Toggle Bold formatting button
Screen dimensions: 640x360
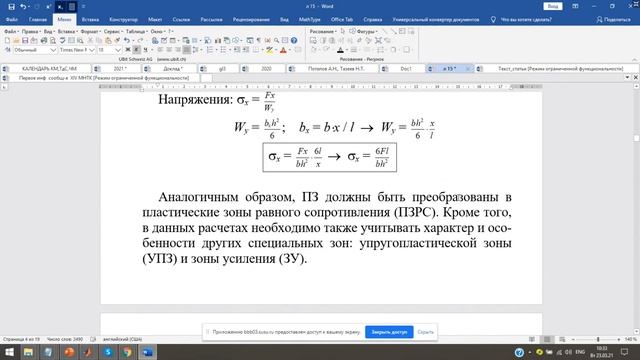128,50
